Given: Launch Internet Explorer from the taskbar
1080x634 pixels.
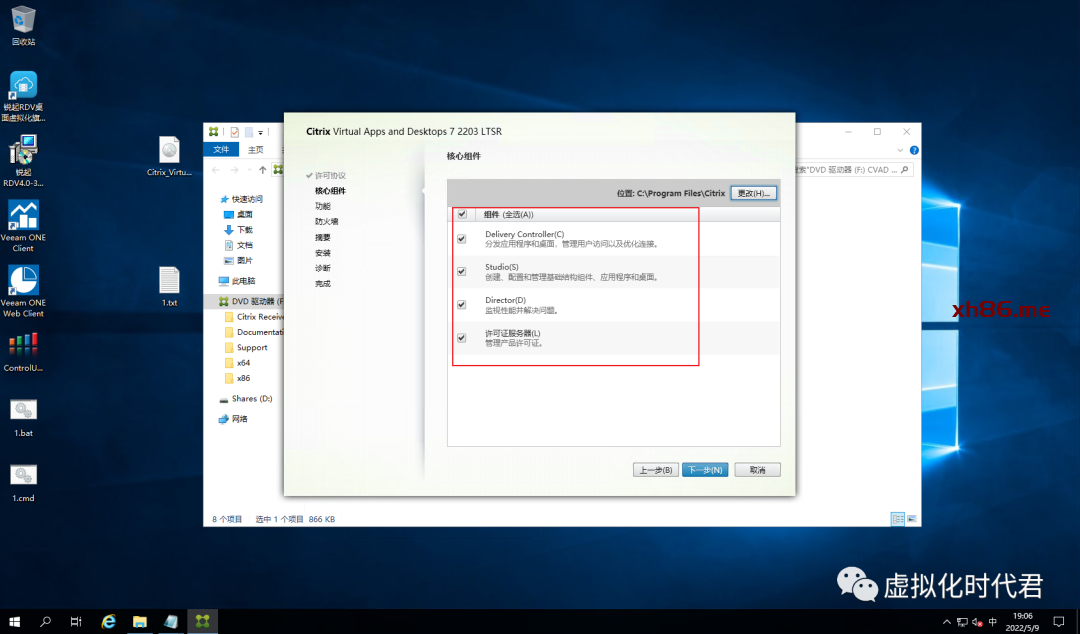Looking at the screenshot, I should click(108, 622).
